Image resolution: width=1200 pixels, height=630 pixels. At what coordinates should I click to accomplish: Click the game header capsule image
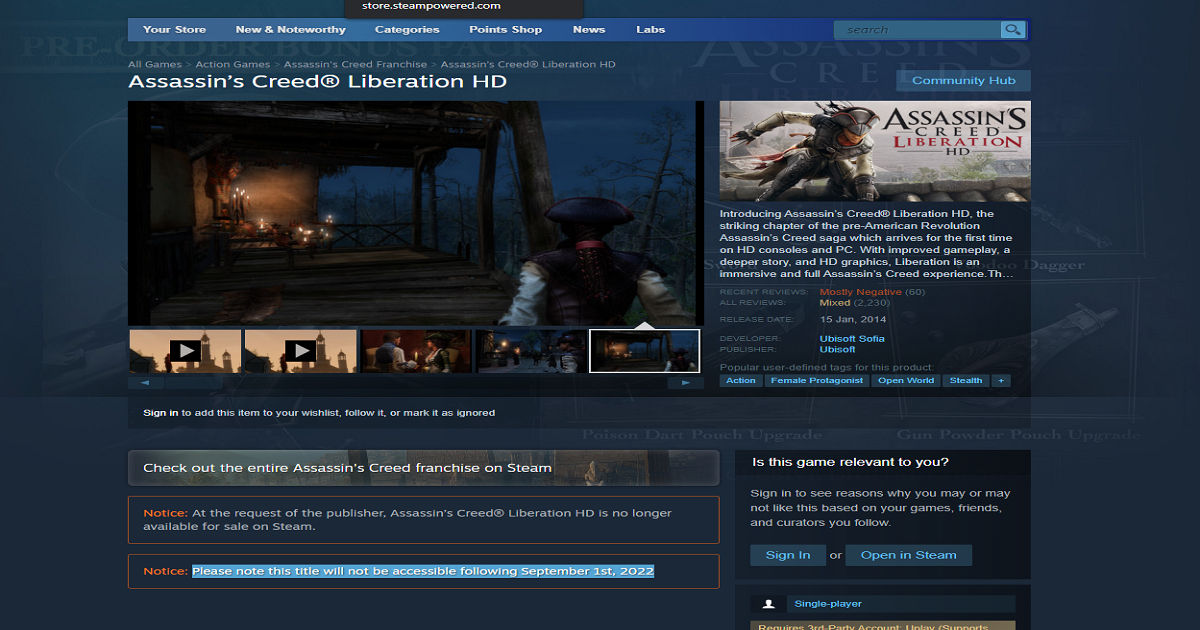coord(875,151)
